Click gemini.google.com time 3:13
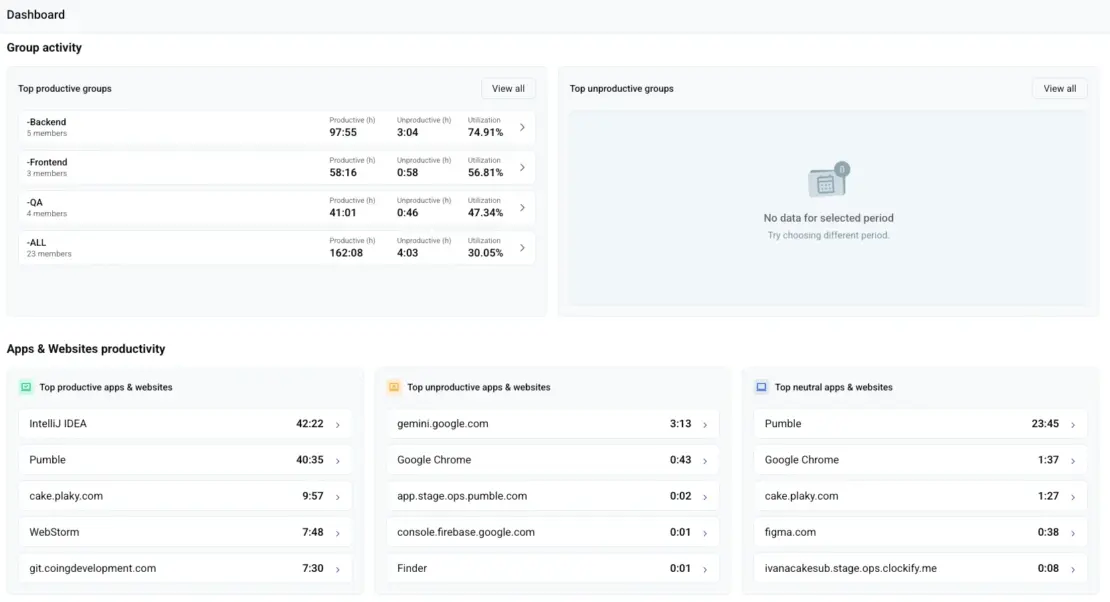This screenshot has width=1110, height=602. pos(680,424)
